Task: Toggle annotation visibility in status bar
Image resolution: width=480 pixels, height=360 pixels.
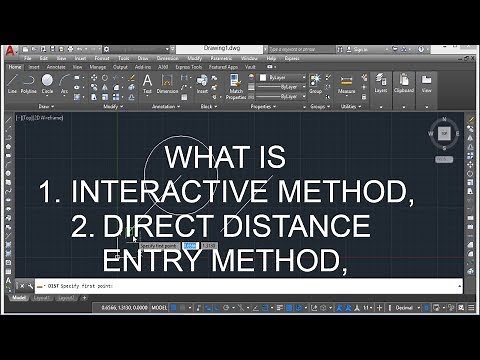Action: click(x=340, y=308)
